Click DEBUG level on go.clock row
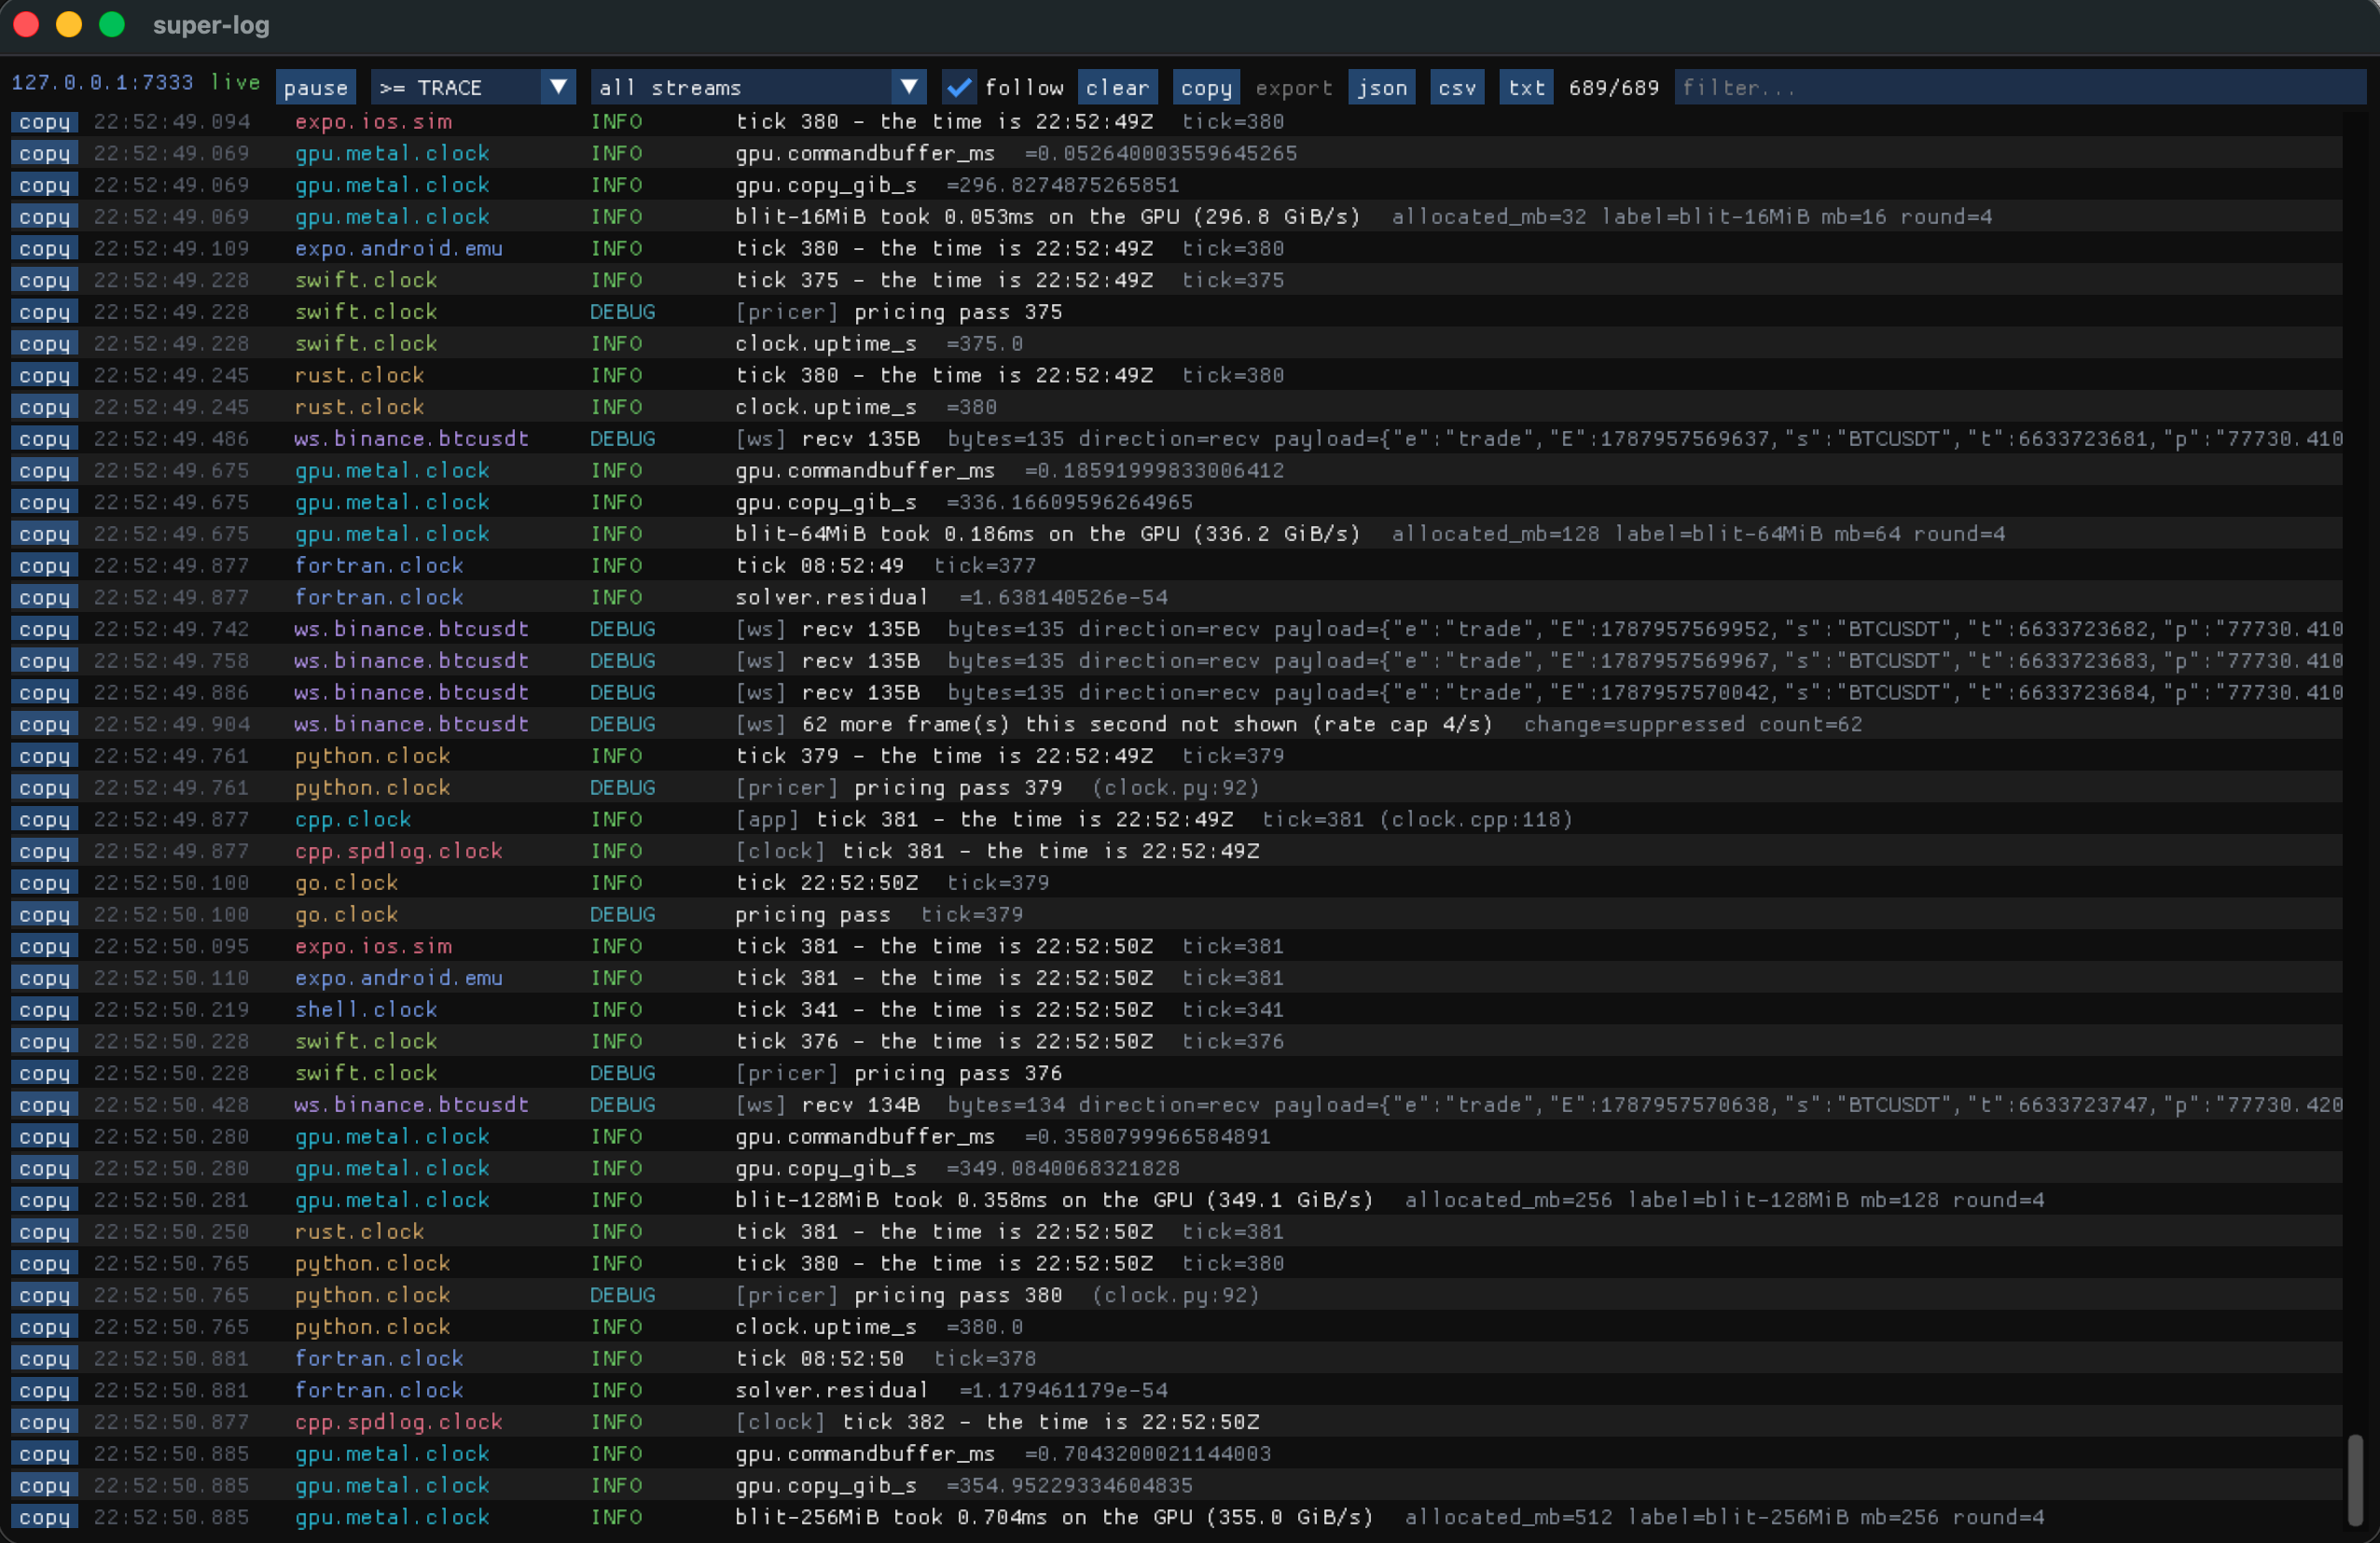The height and width of the screenshot is (1543, 2380). tap(622, 915)
